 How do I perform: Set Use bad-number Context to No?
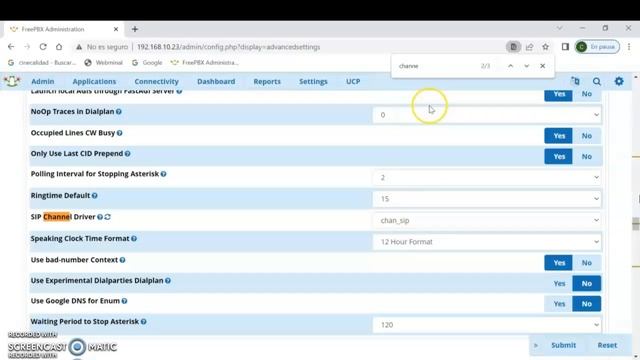pos(587,262)
